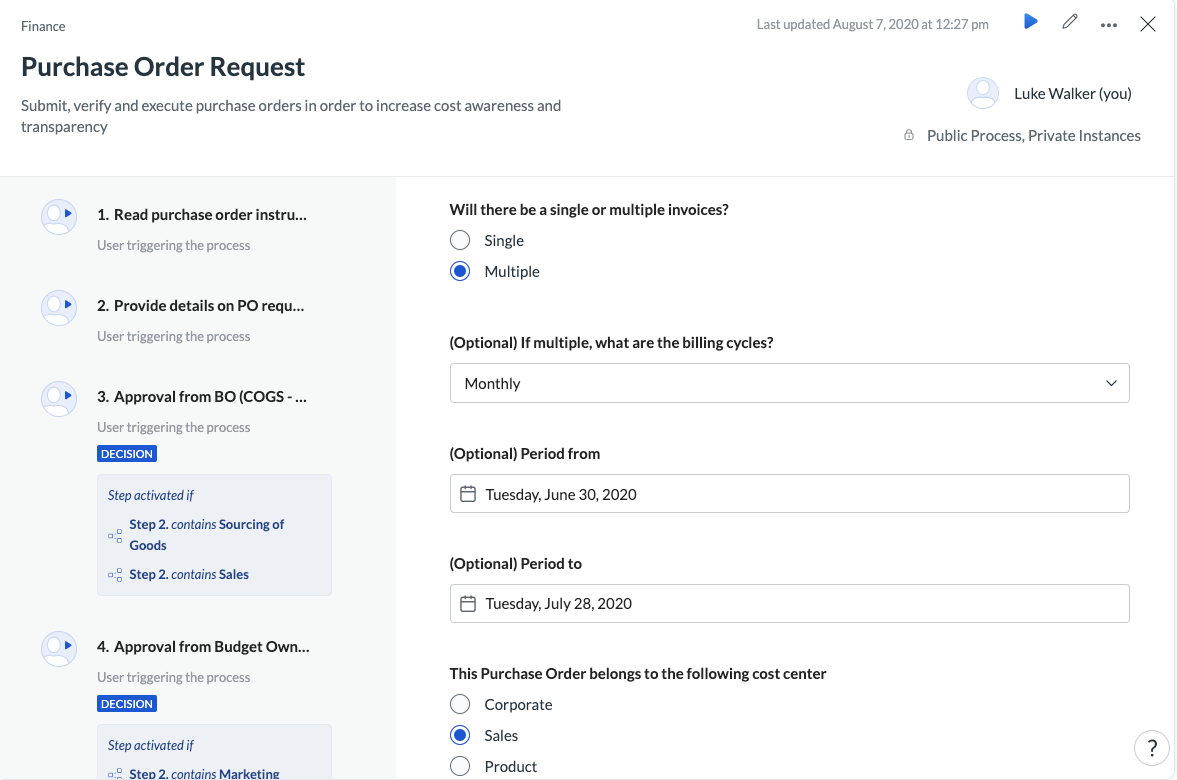The height and width of the screenshot is (780, 1177).
Task: Click the Finance category label
Action: (43, 26)
